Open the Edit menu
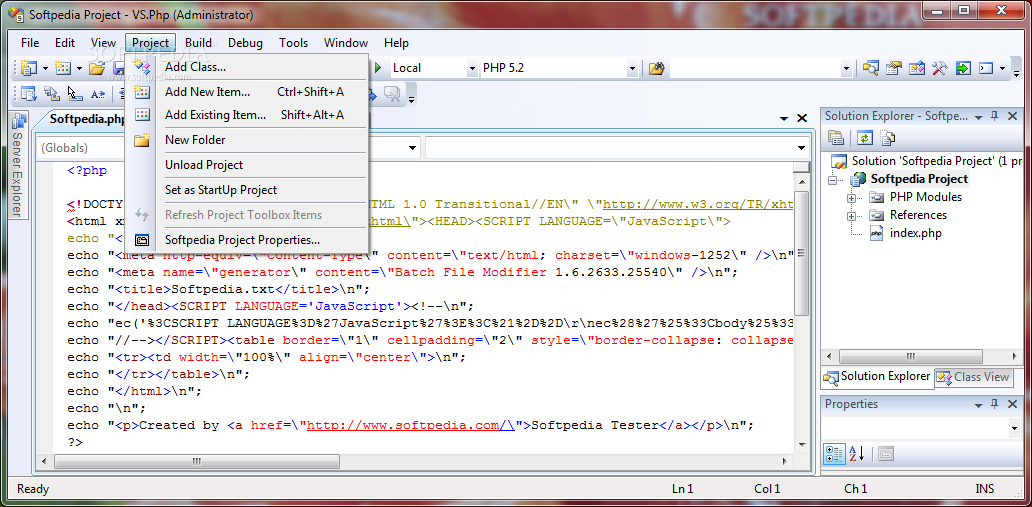 coord(64,43)
